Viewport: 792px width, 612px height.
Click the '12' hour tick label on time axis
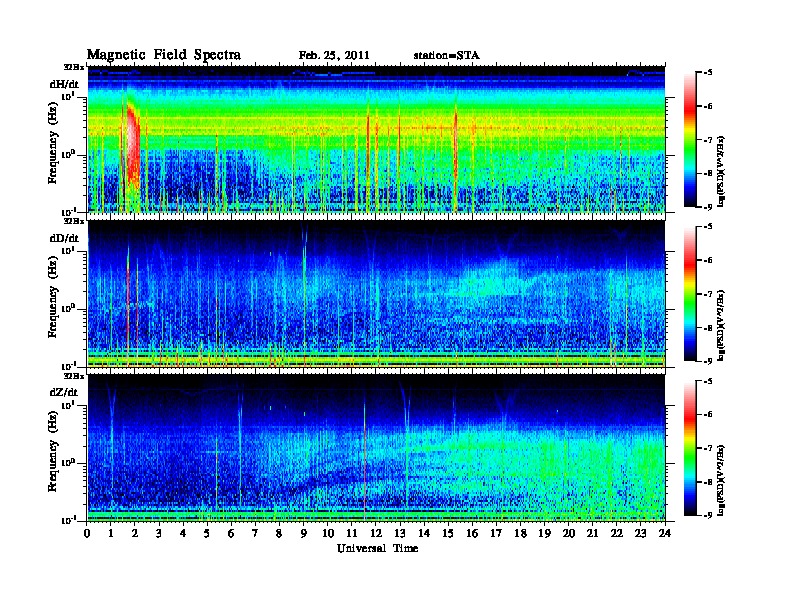click(x=376, y=533)
